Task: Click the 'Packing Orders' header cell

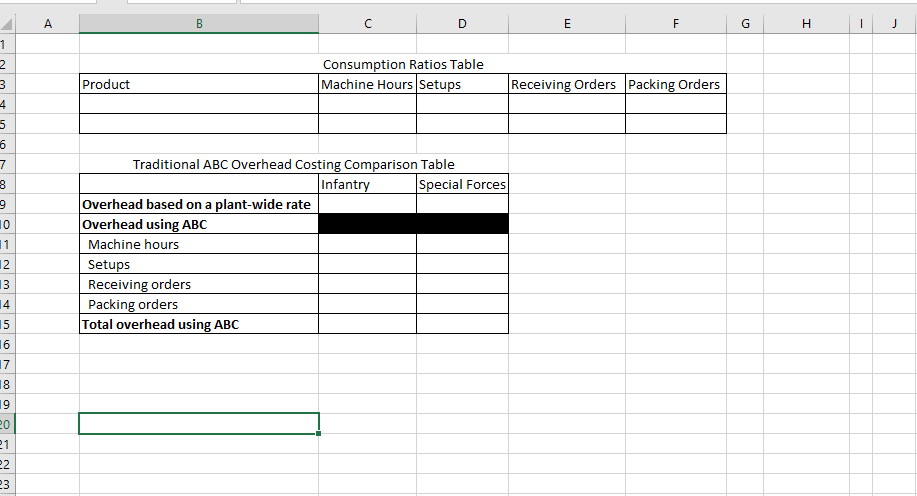Action: [x=675, y=84]
